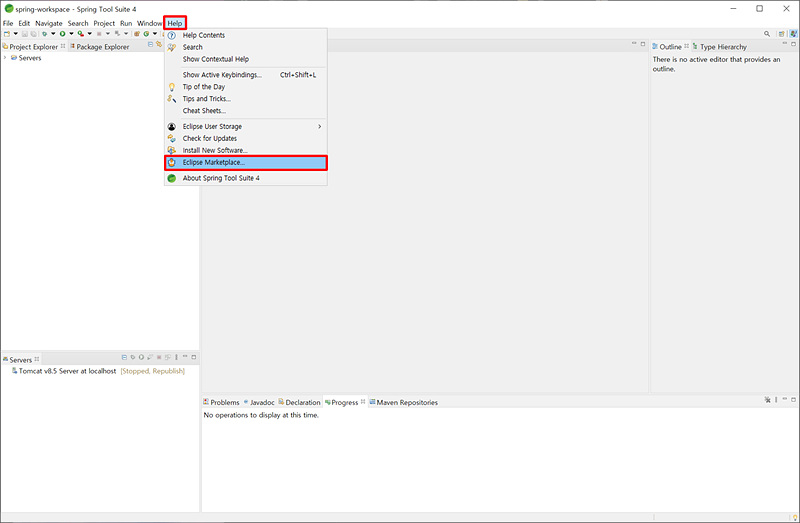Start the server in debug mode
This screenshot has height=523, width=800.
[x=133, y=357]
